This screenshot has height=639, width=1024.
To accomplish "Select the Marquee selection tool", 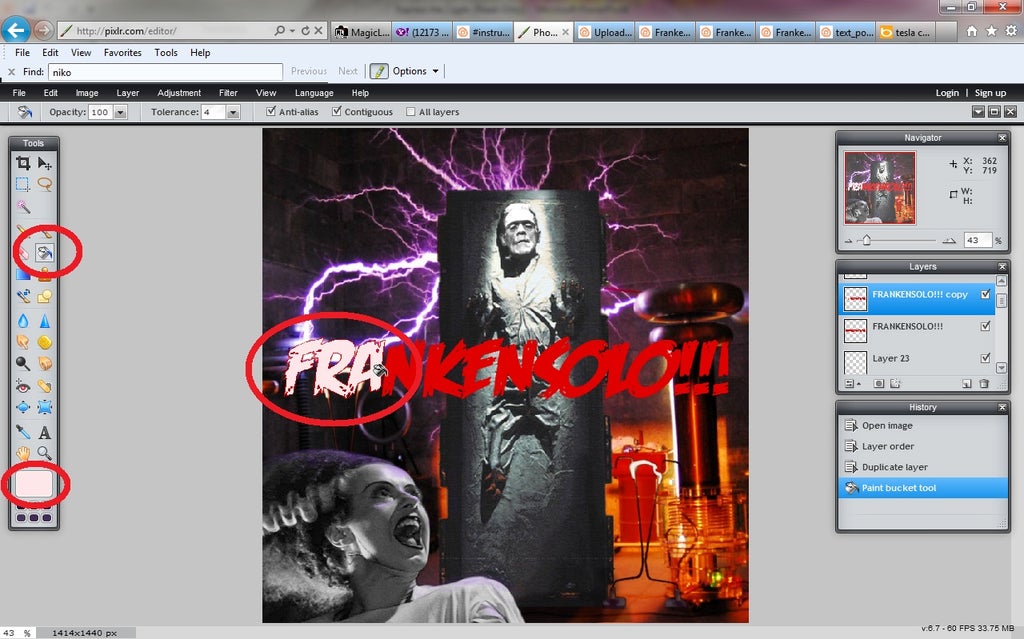I will pyautogui.click(x=23, y=184).
